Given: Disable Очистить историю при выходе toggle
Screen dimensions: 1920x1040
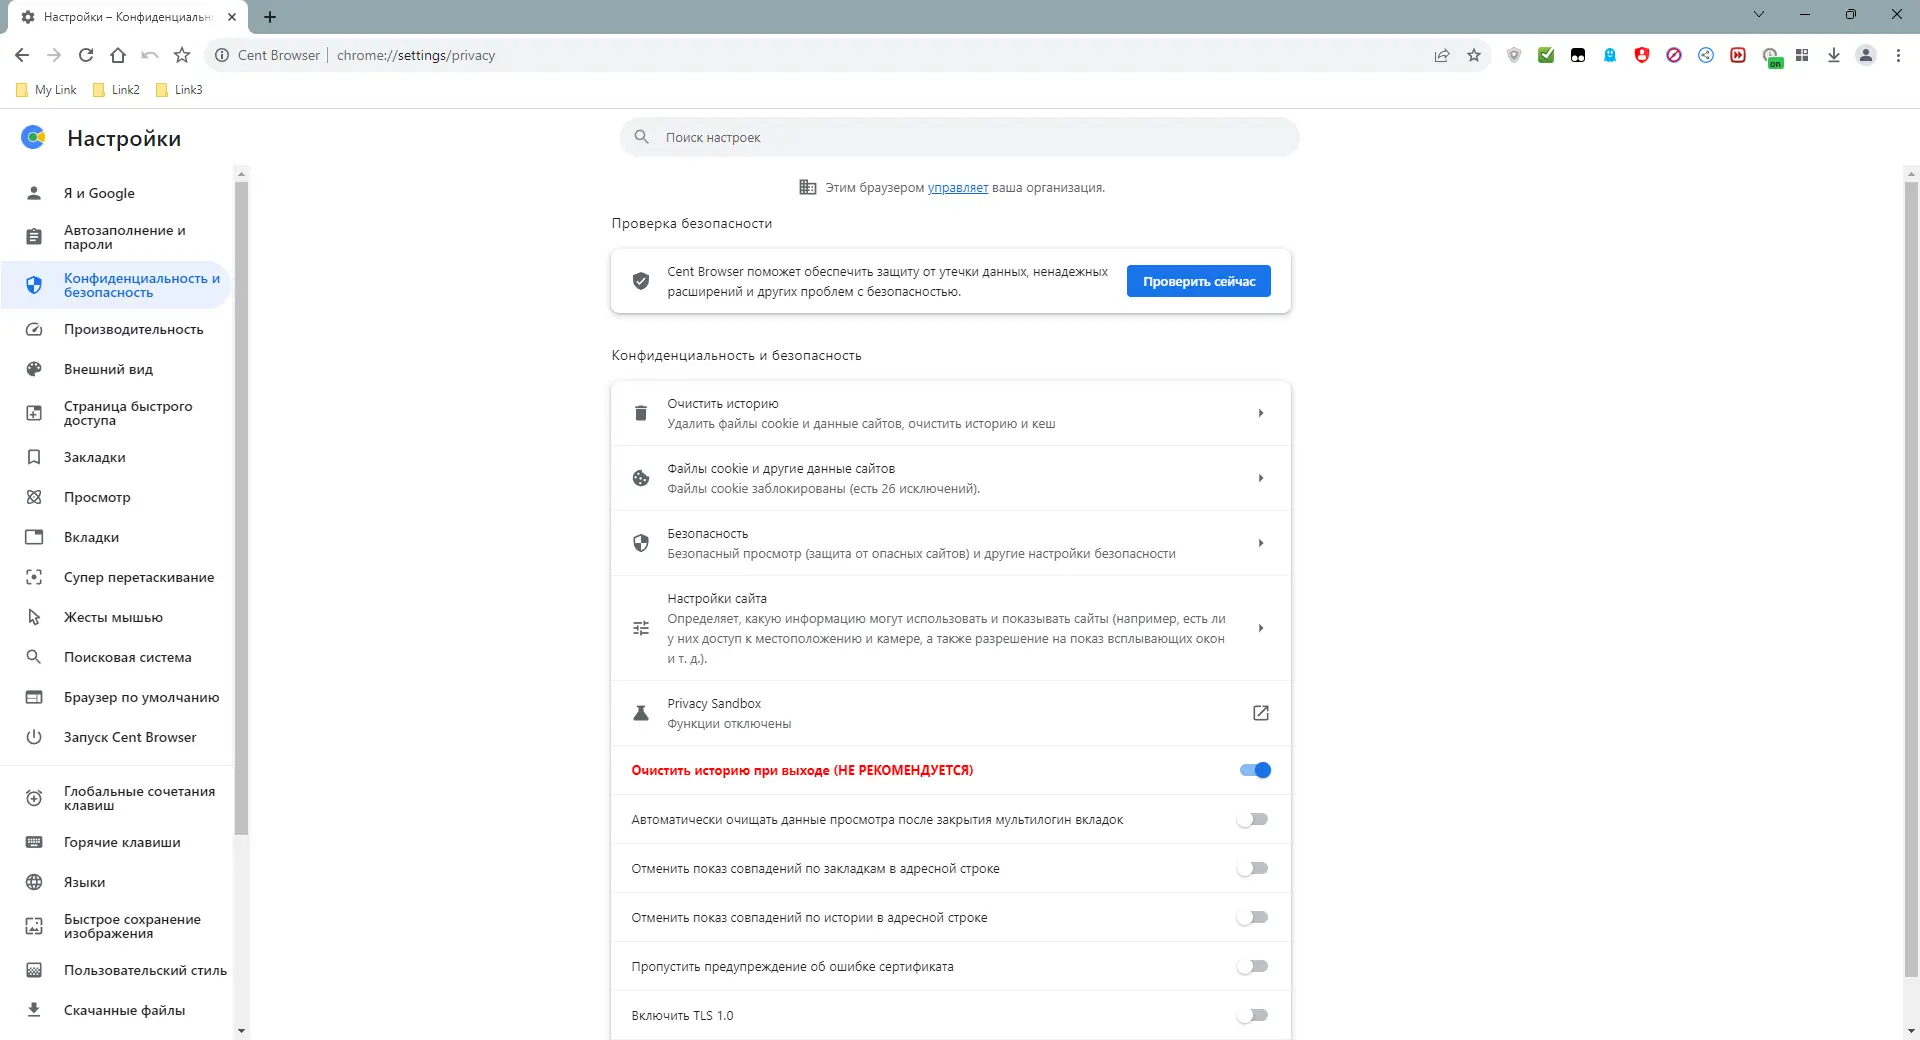Looking at the screenshot, I should [x=1255, y=770].
